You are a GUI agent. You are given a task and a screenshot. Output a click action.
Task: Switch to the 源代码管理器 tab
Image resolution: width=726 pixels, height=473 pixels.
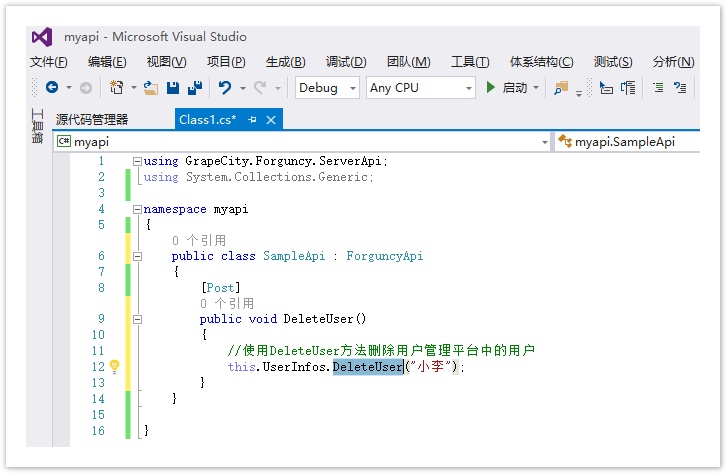coord(92,119)
